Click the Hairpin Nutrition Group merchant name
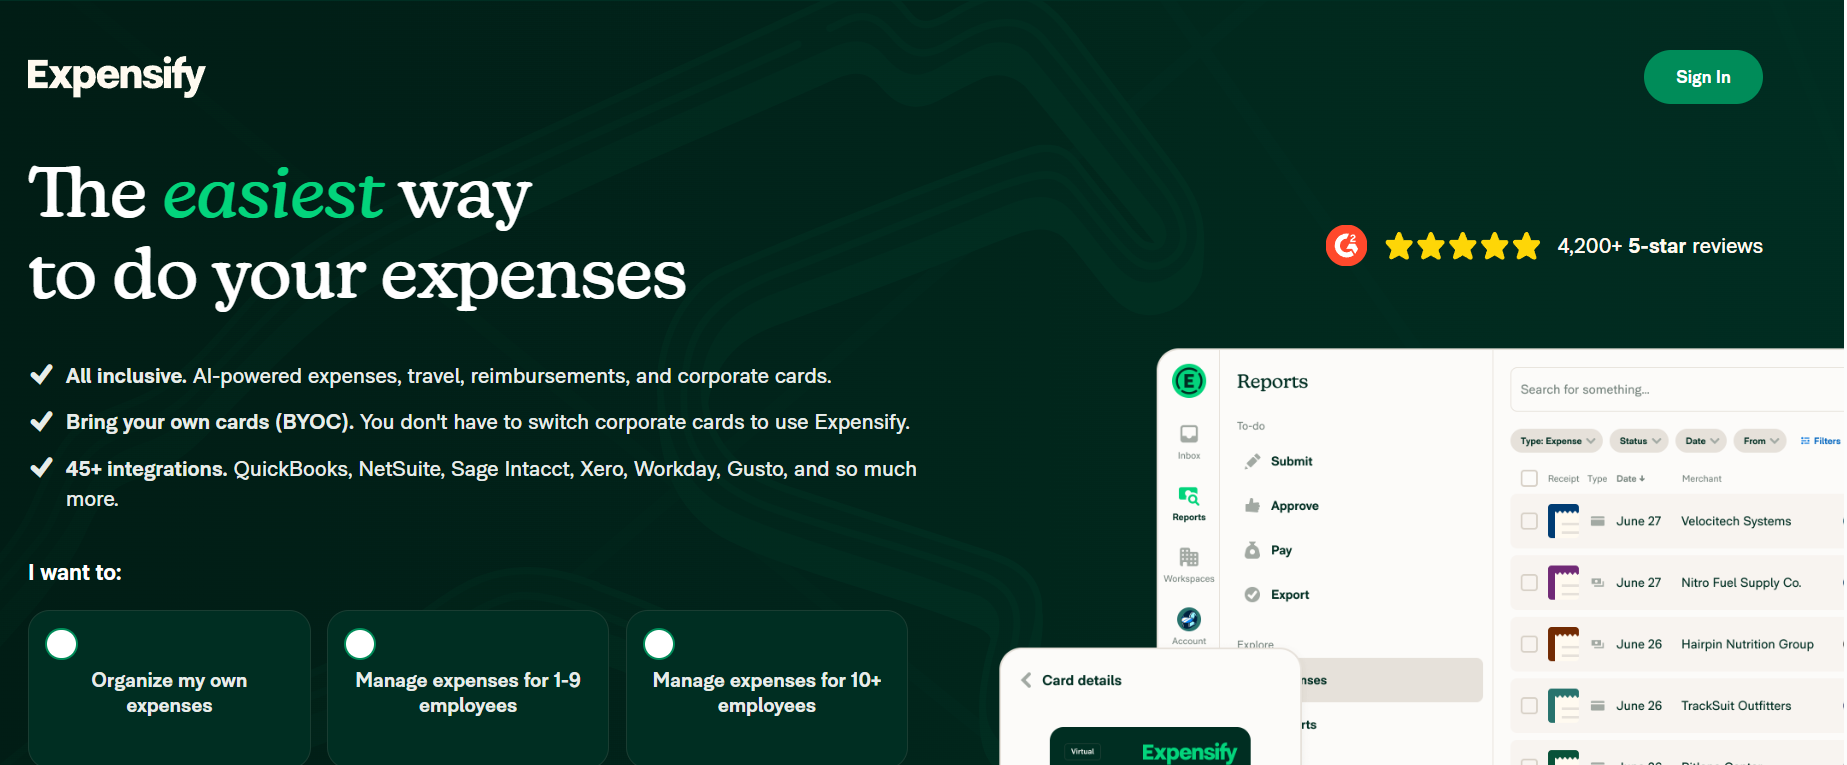This screenshot has width=1847, height=765. 1747,644
